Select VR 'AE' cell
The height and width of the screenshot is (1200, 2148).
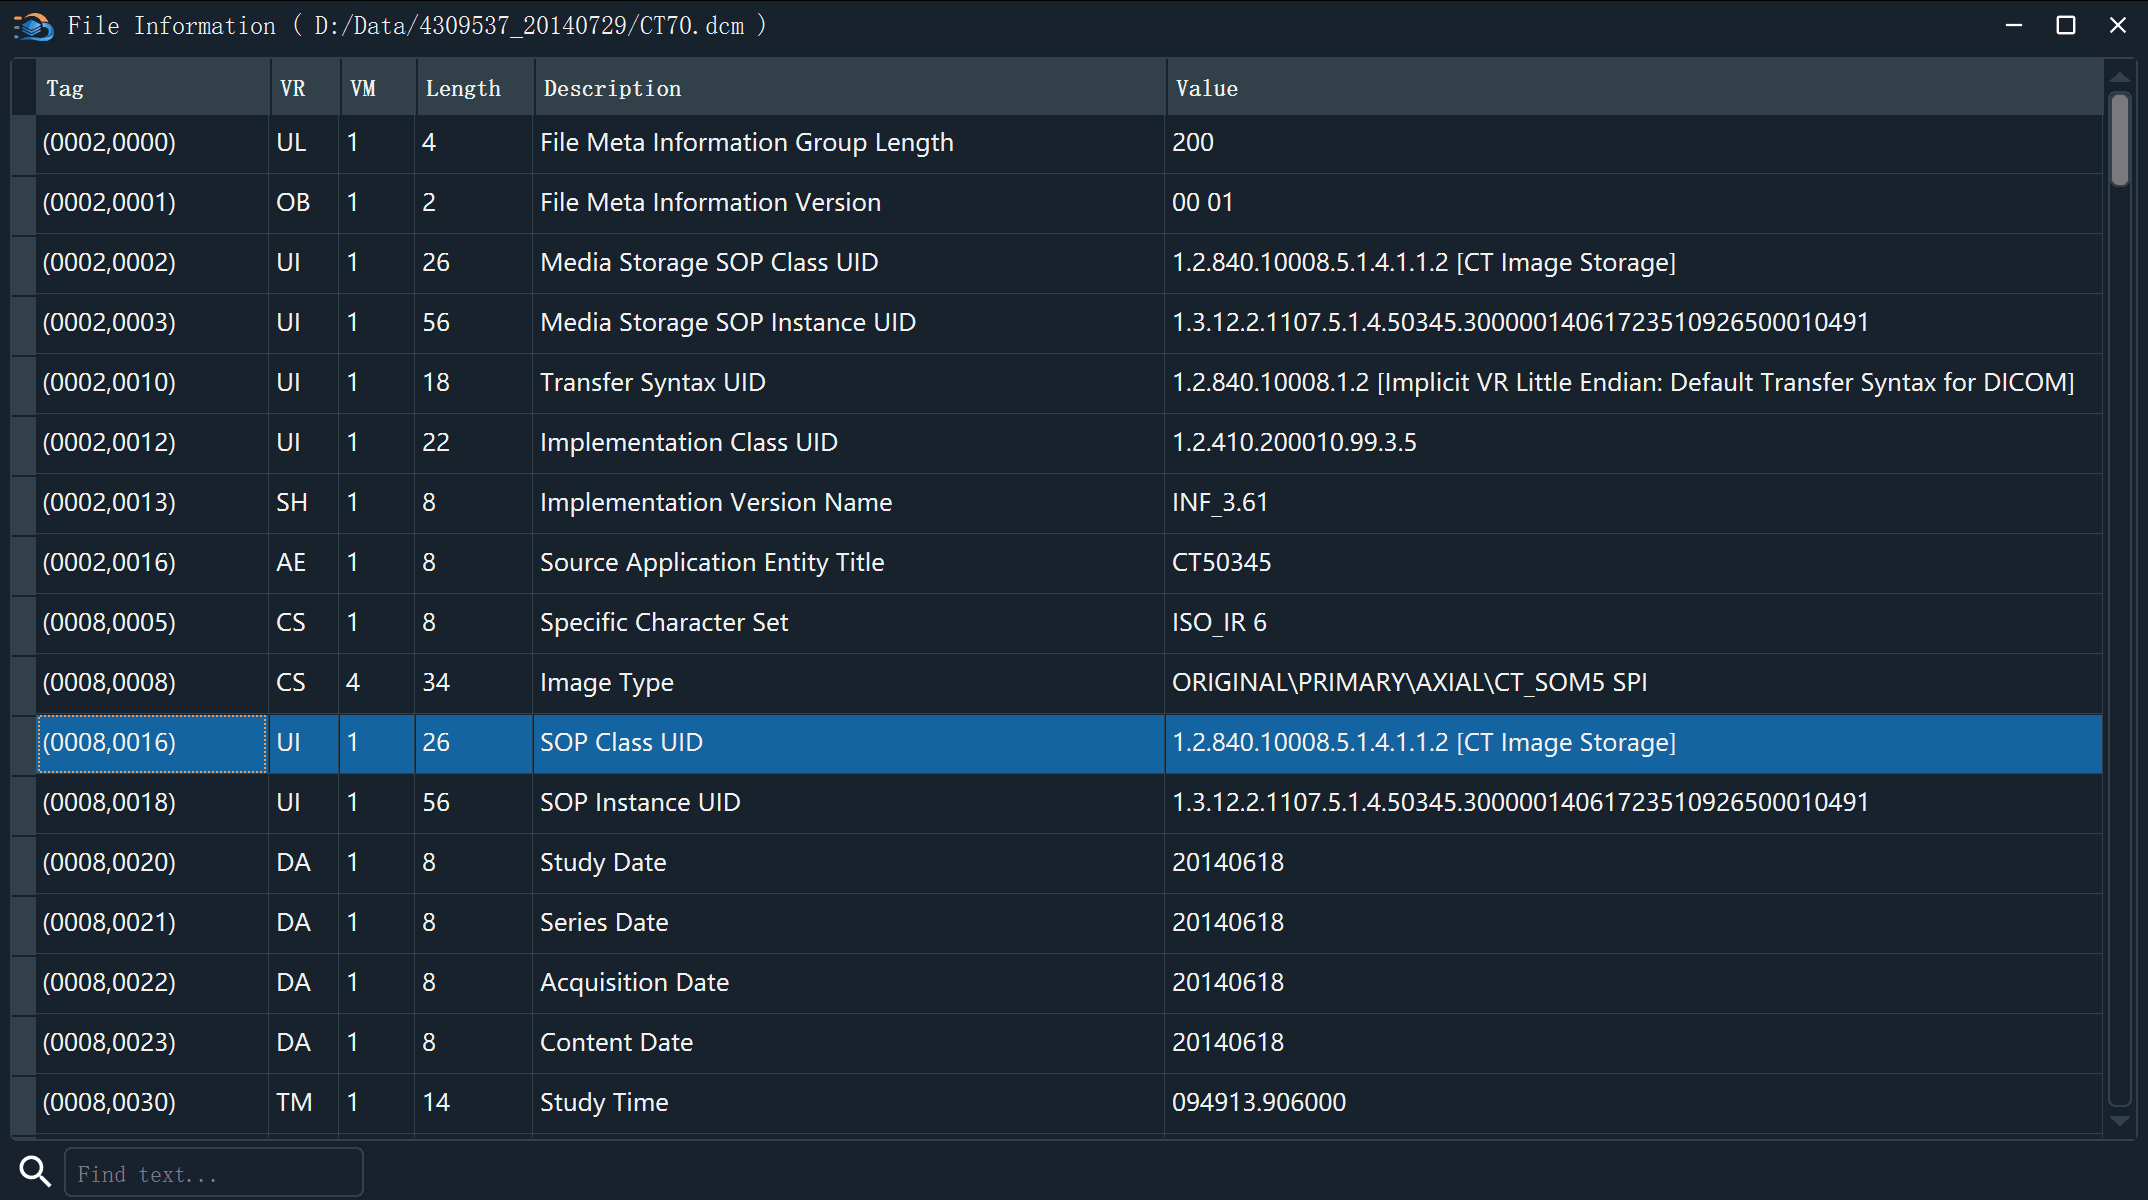(304, 563)
